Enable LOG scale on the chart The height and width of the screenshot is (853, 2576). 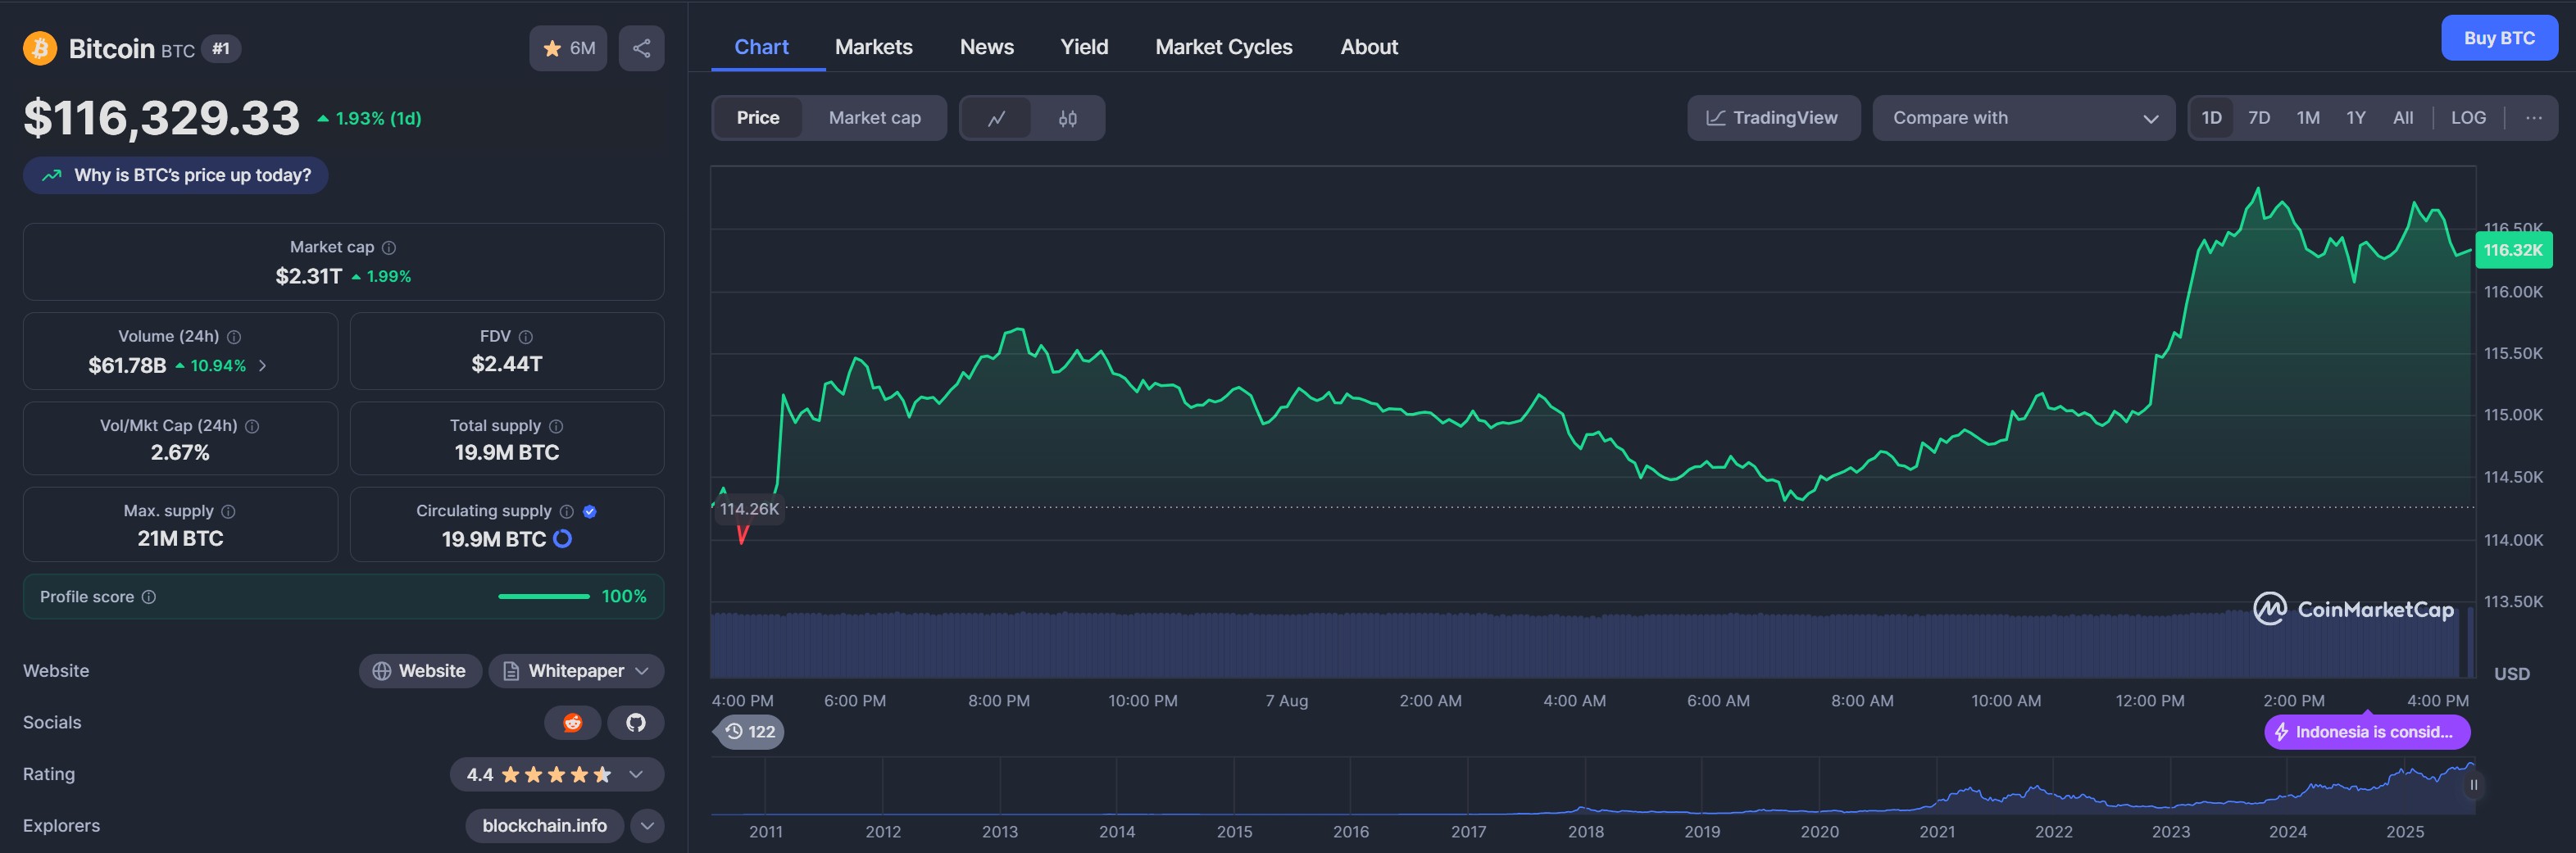point(2468,117)
